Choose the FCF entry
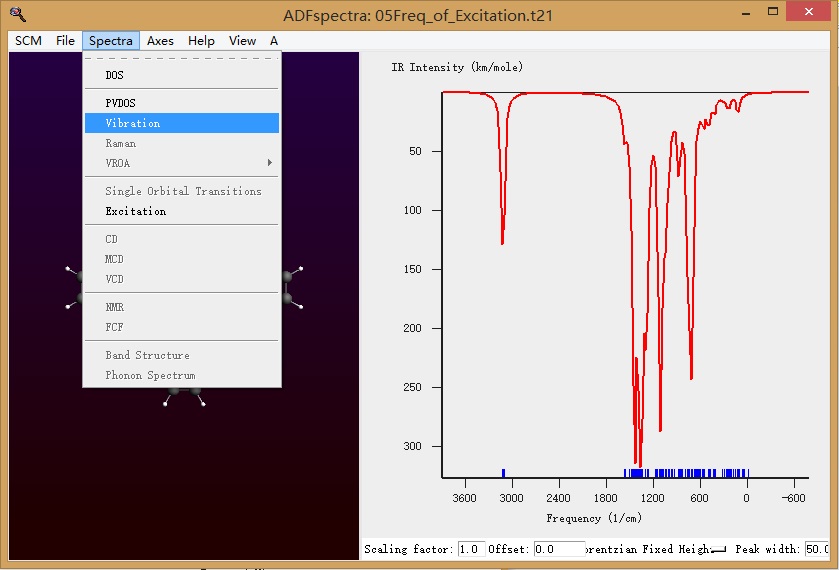 point(182,327)
